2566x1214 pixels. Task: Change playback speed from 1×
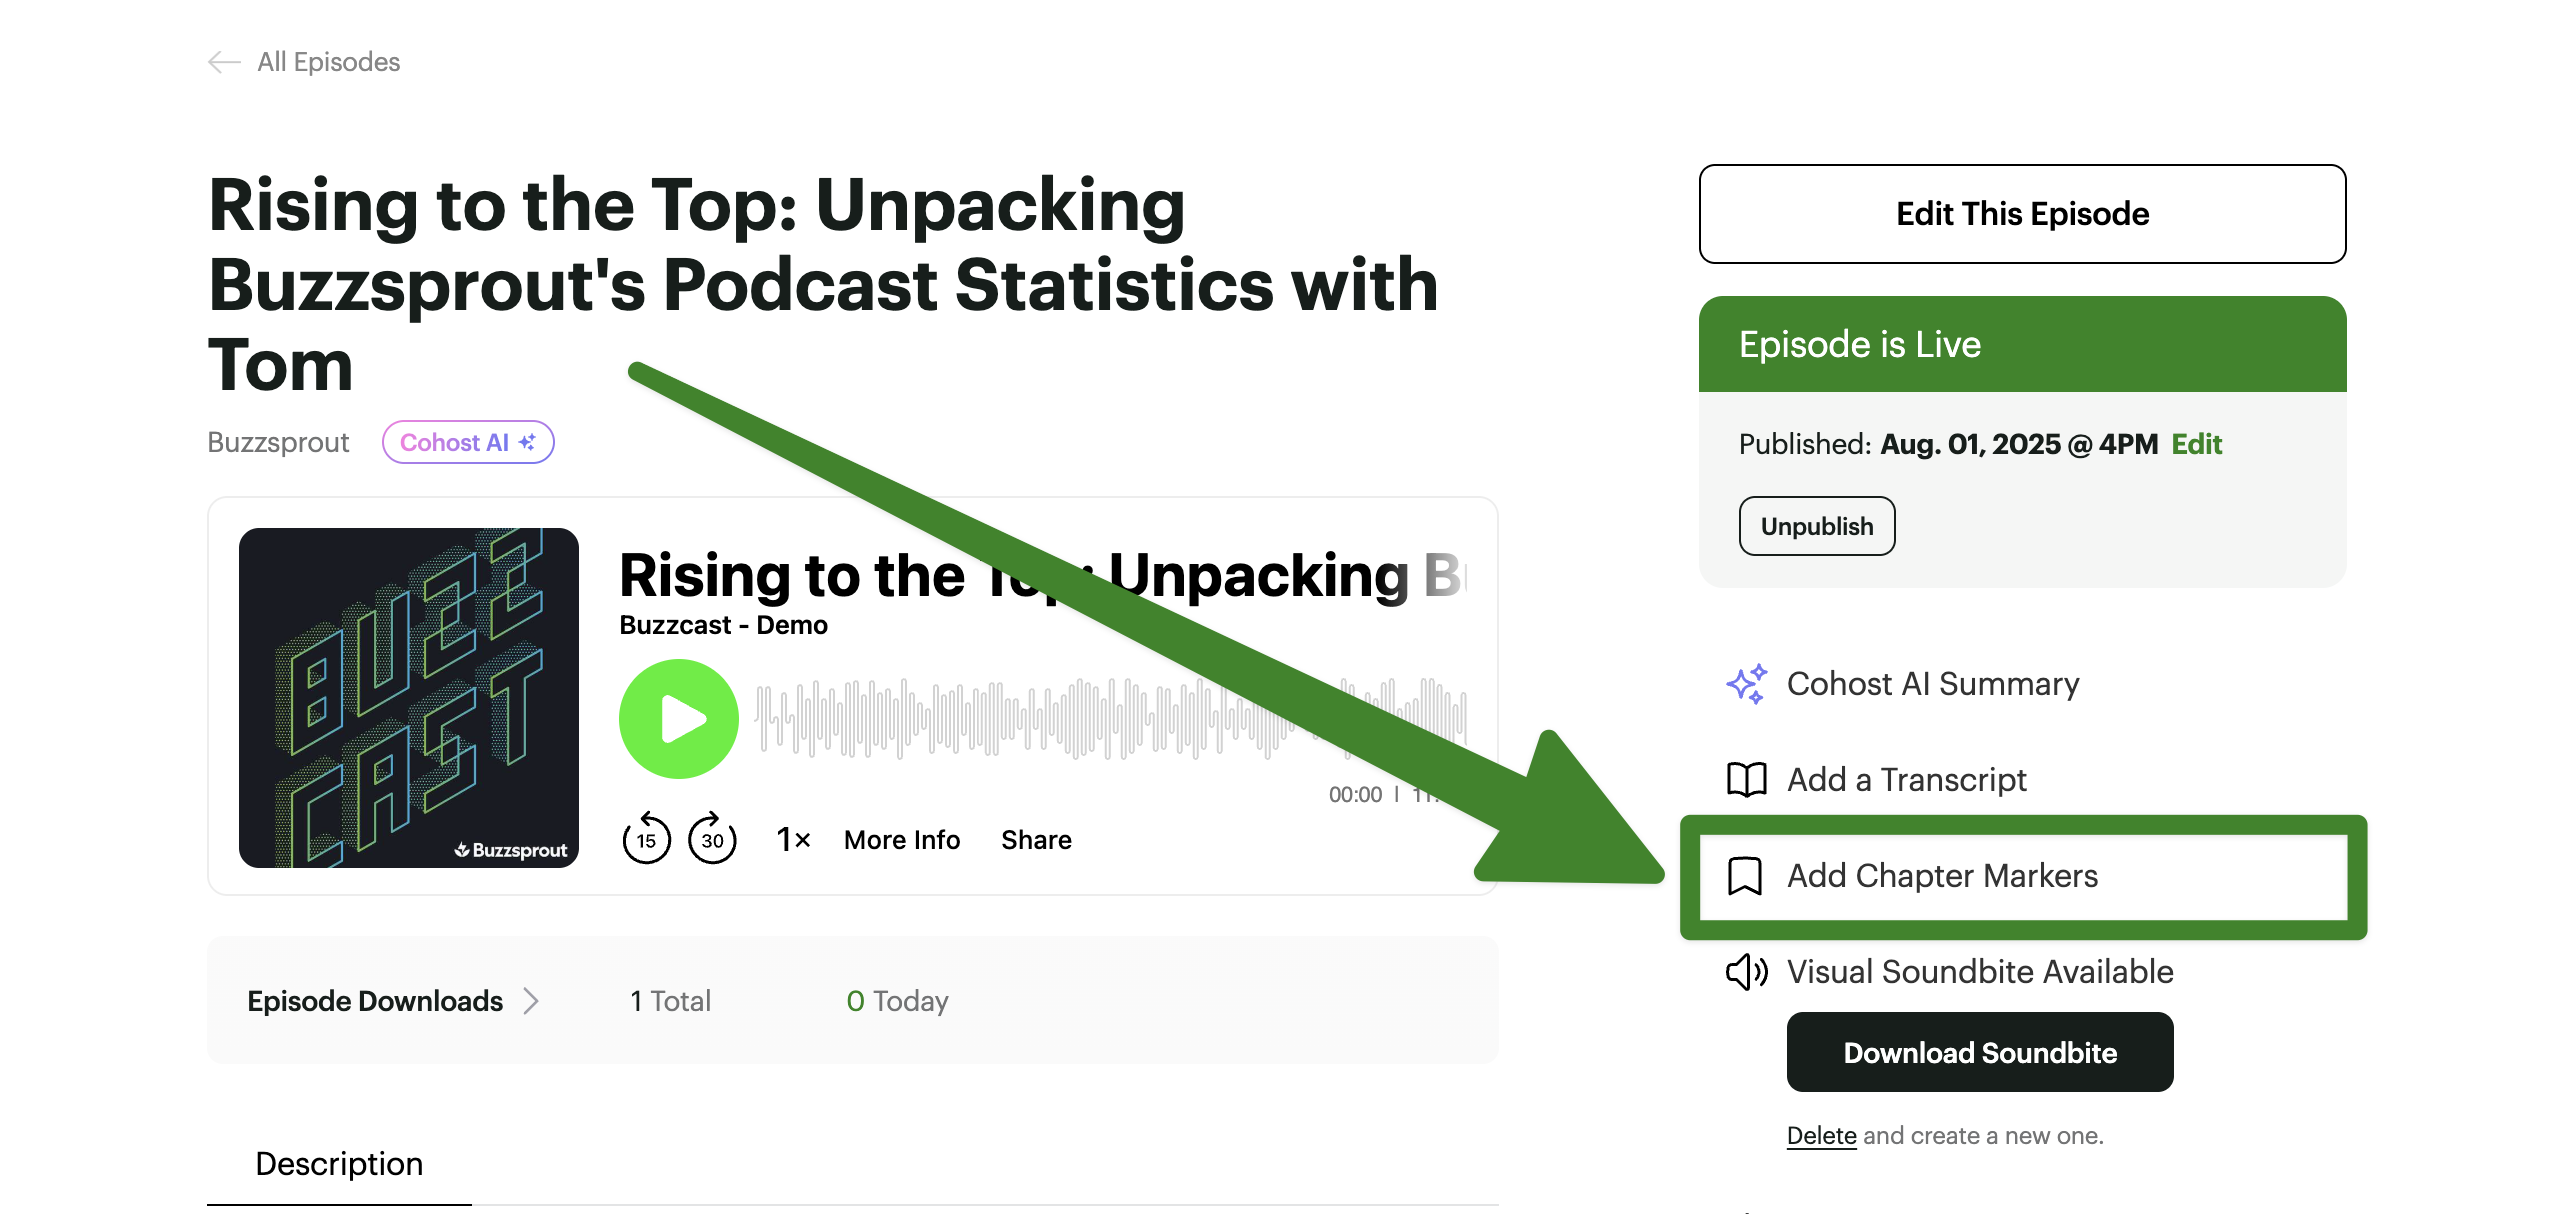point(793,839)
